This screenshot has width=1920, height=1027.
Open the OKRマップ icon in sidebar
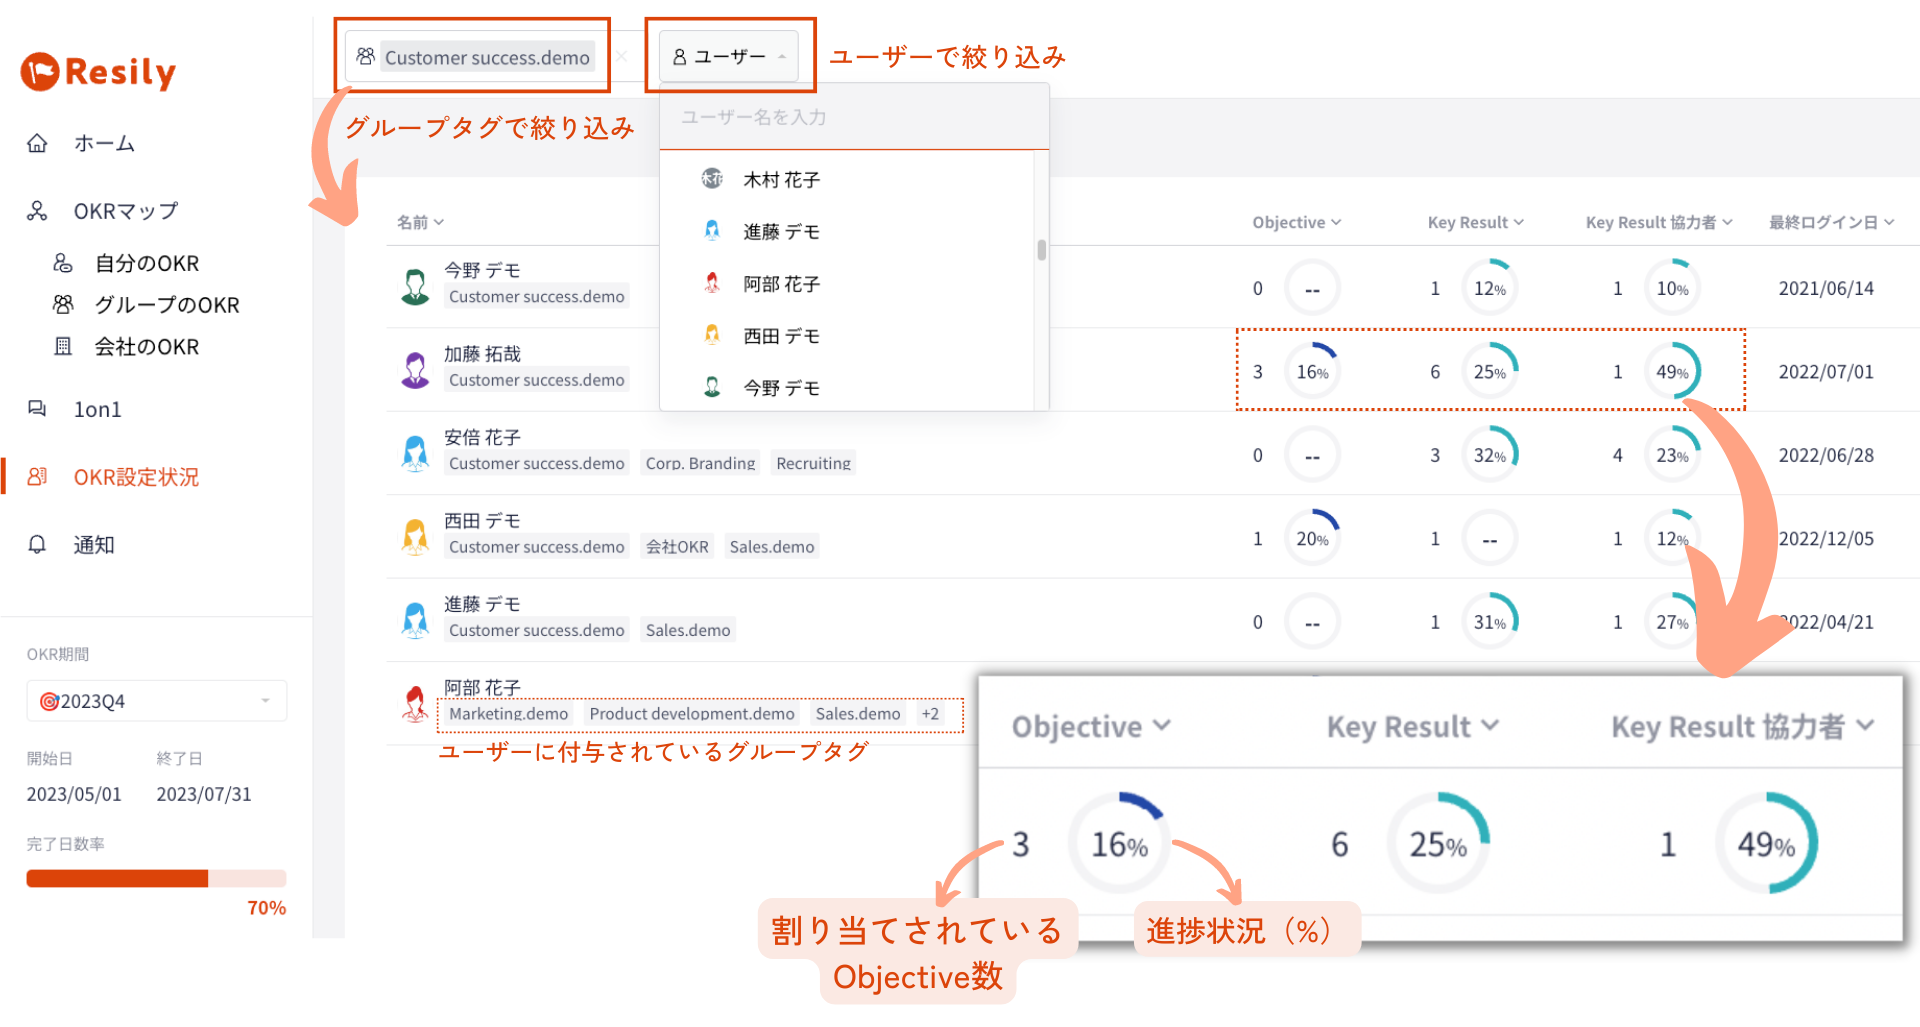37,211
